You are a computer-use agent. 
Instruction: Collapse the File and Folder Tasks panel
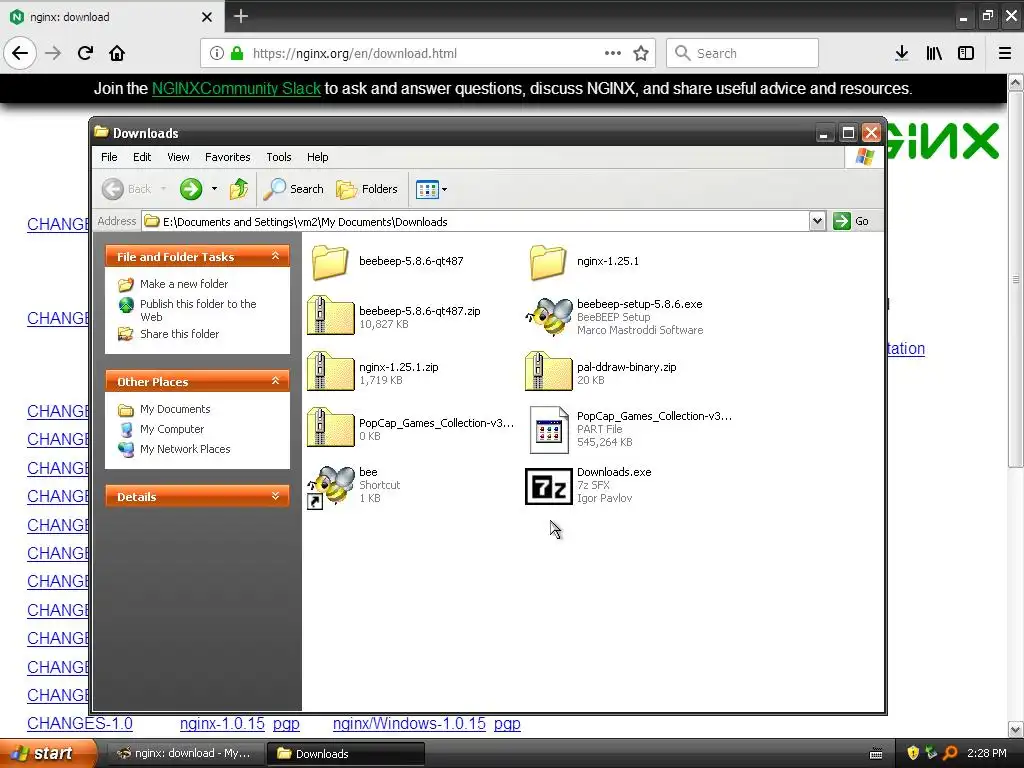click(x=276, y=256)
